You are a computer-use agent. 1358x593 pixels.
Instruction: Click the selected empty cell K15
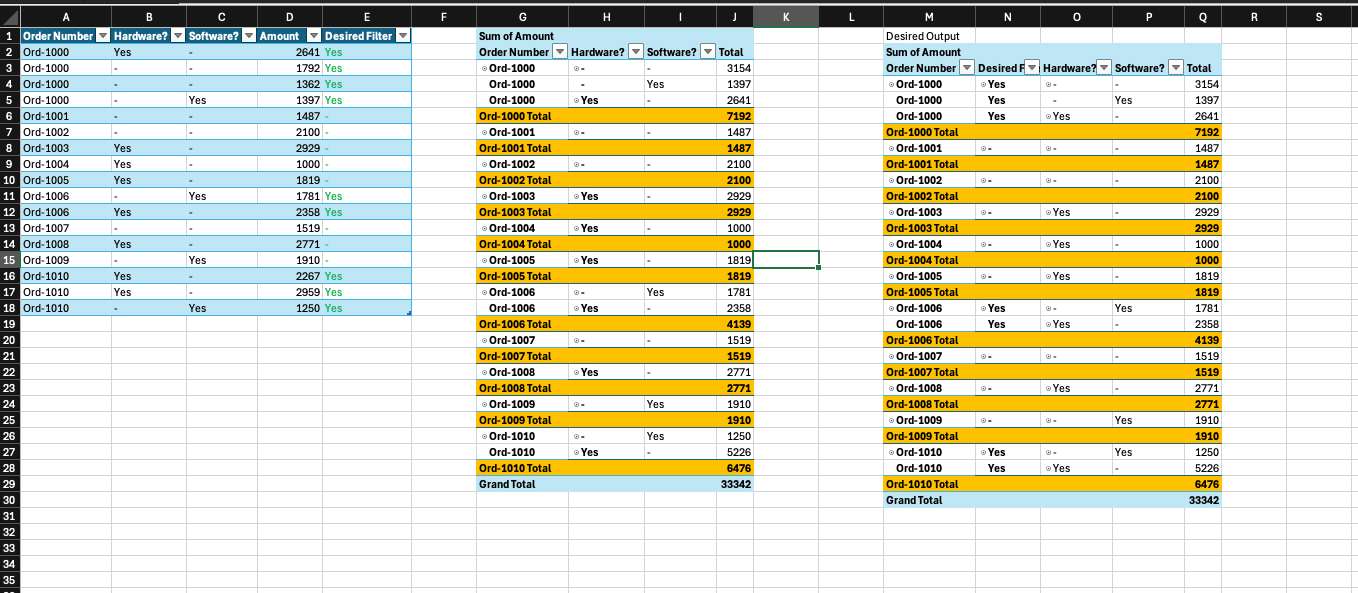[786, 260]
